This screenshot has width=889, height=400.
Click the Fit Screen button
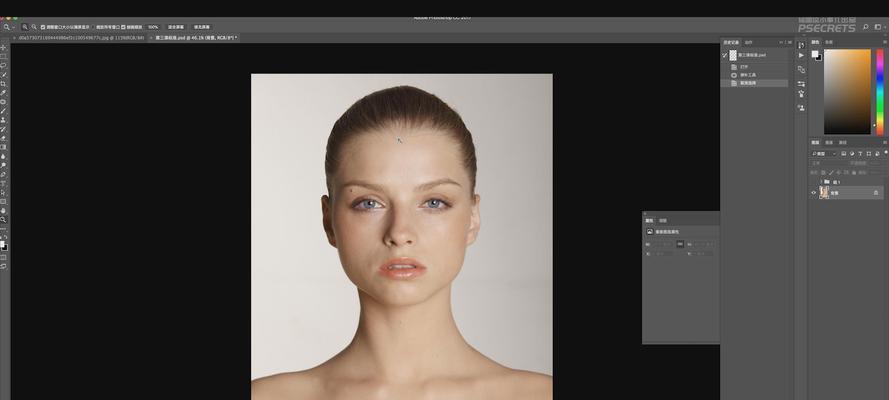click(176, 27)
